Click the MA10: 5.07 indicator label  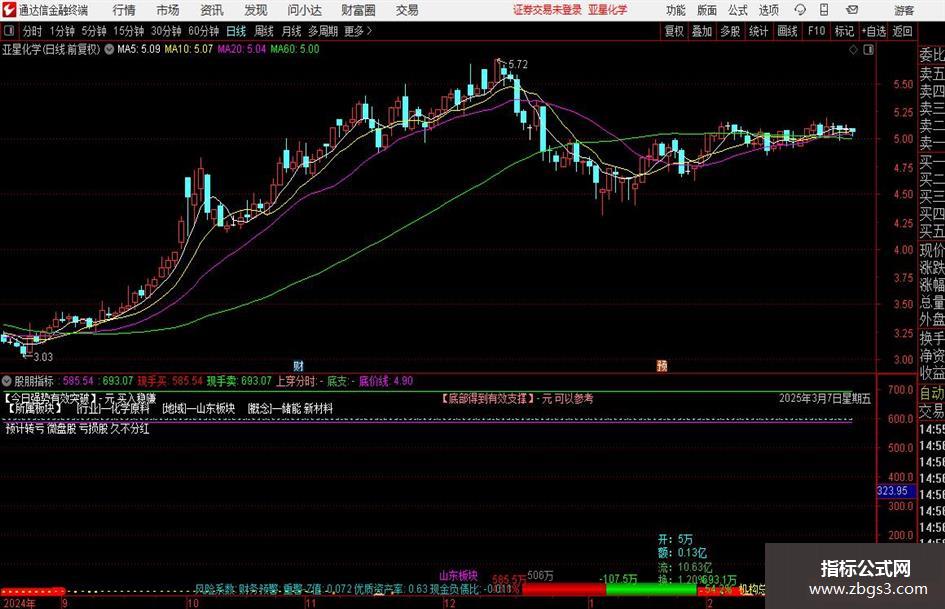tap(189, 49)
